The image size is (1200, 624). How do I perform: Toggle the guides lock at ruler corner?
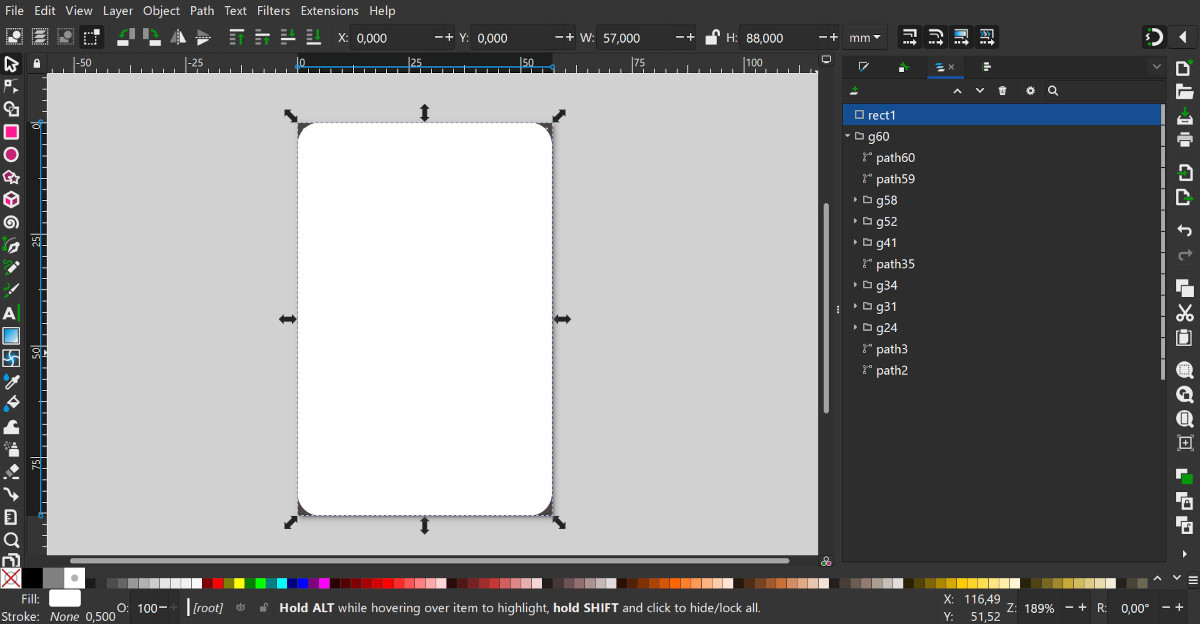37,64
